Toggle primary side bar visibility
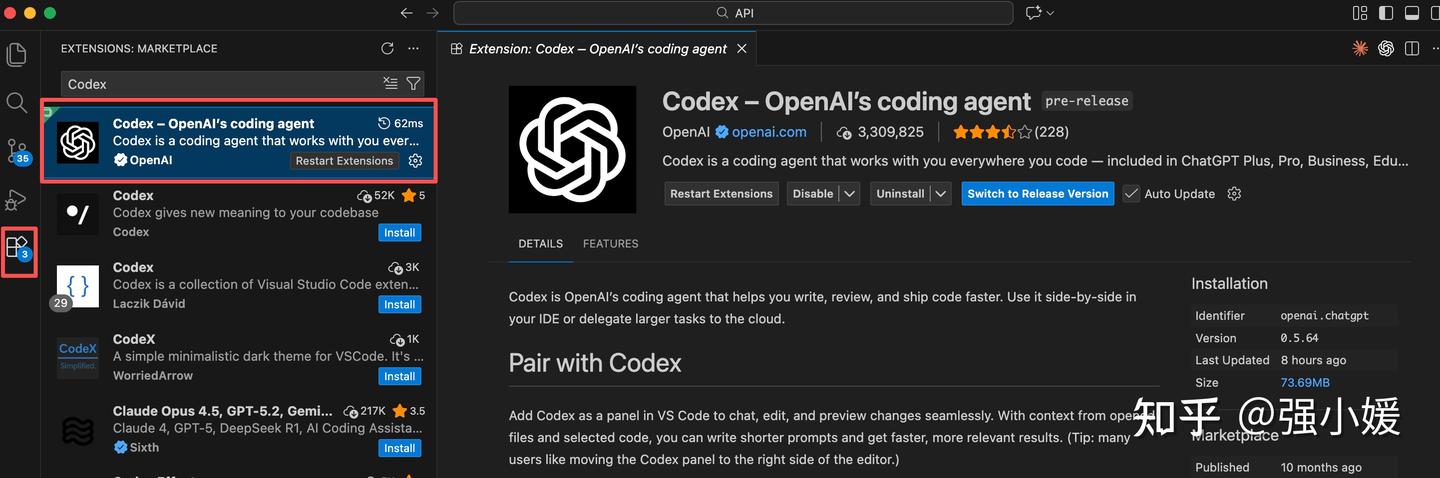The width and height of the screenshot is (1440, 478). (x=1386, y=13)
